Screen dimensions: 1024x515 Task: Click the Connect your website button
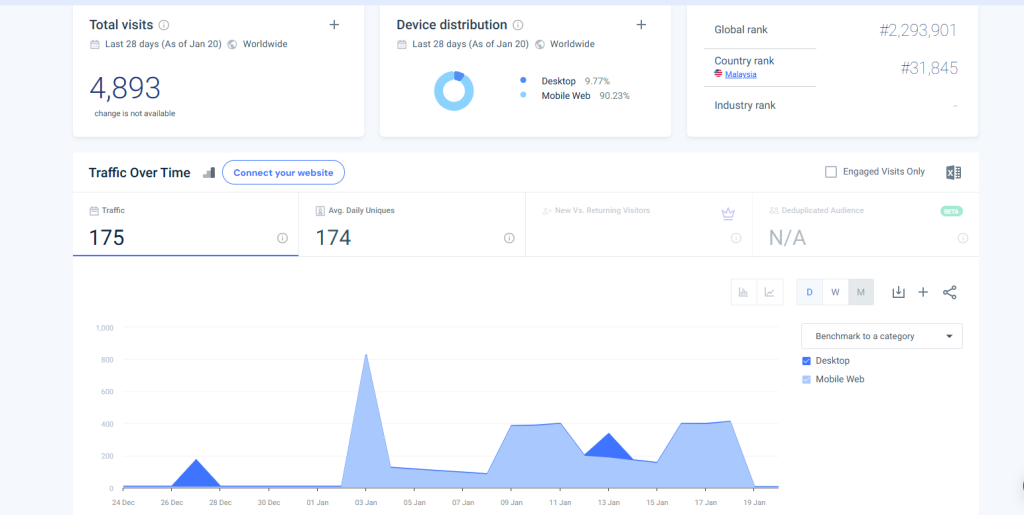tap(283, 172)
